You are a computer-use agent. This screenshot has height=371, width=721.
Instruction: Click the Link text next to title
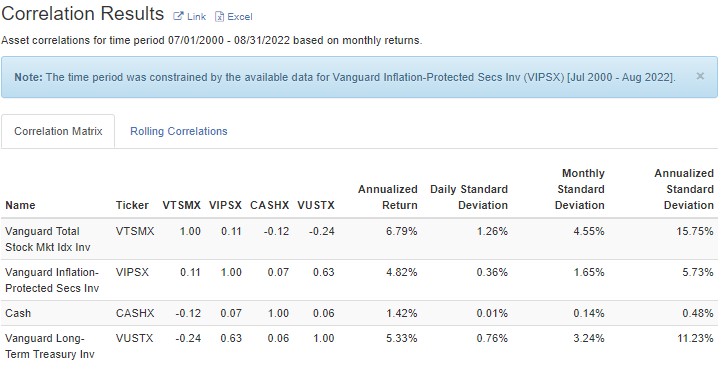coord(196,17)
